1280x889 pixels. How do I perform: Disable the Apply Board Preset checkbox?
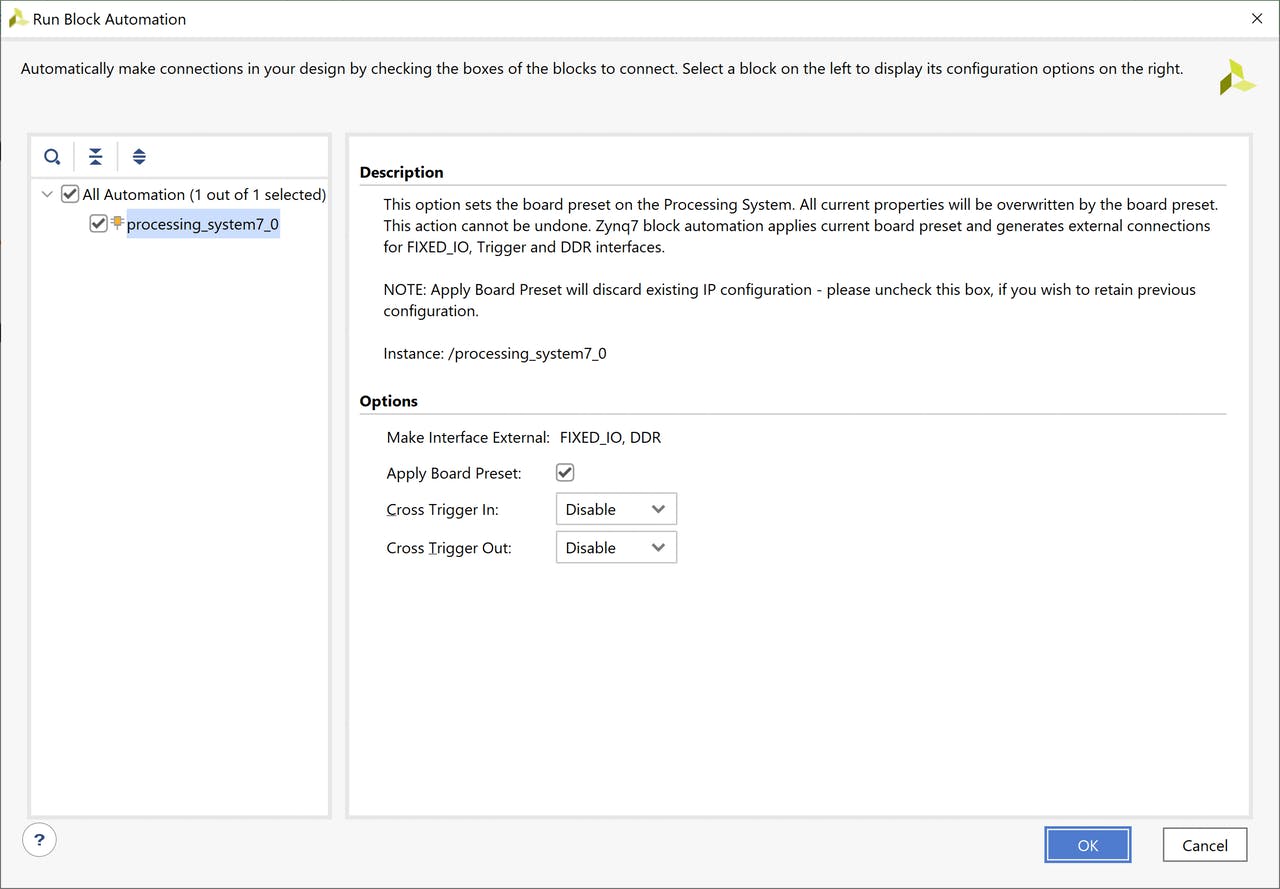tap(565, 473)
